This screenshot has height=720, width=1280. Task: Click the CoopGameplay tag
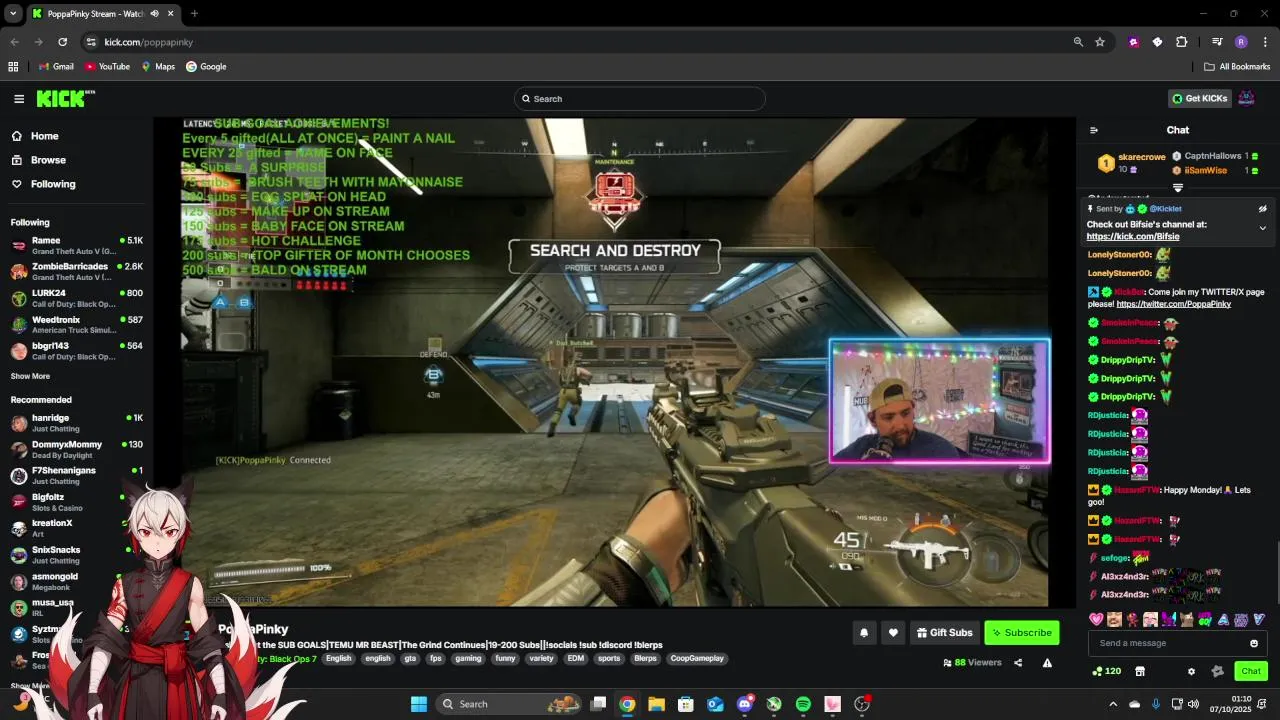pyautogui.click(x=697, y=659)
